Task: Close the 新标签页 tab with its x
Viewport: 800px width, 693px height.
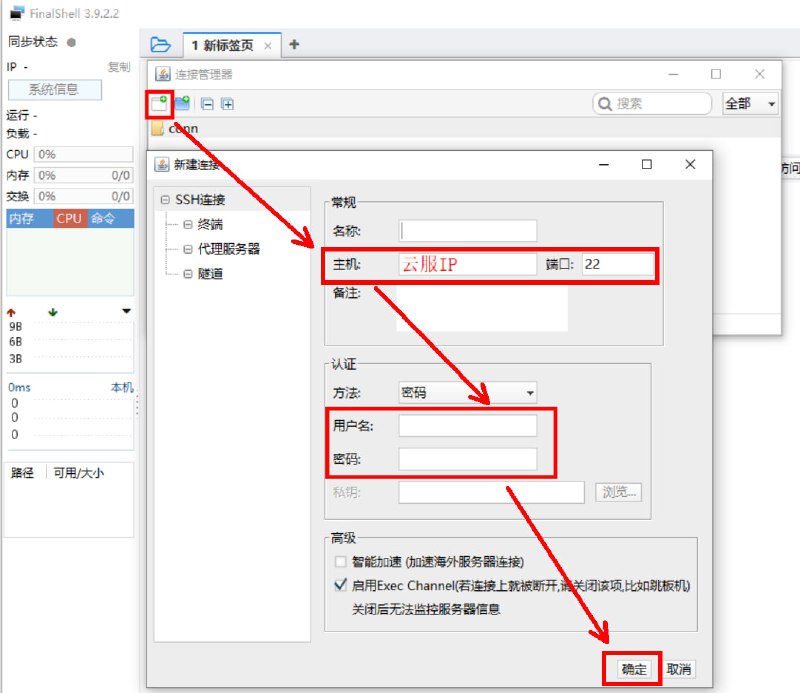Action: pos(268,46)
